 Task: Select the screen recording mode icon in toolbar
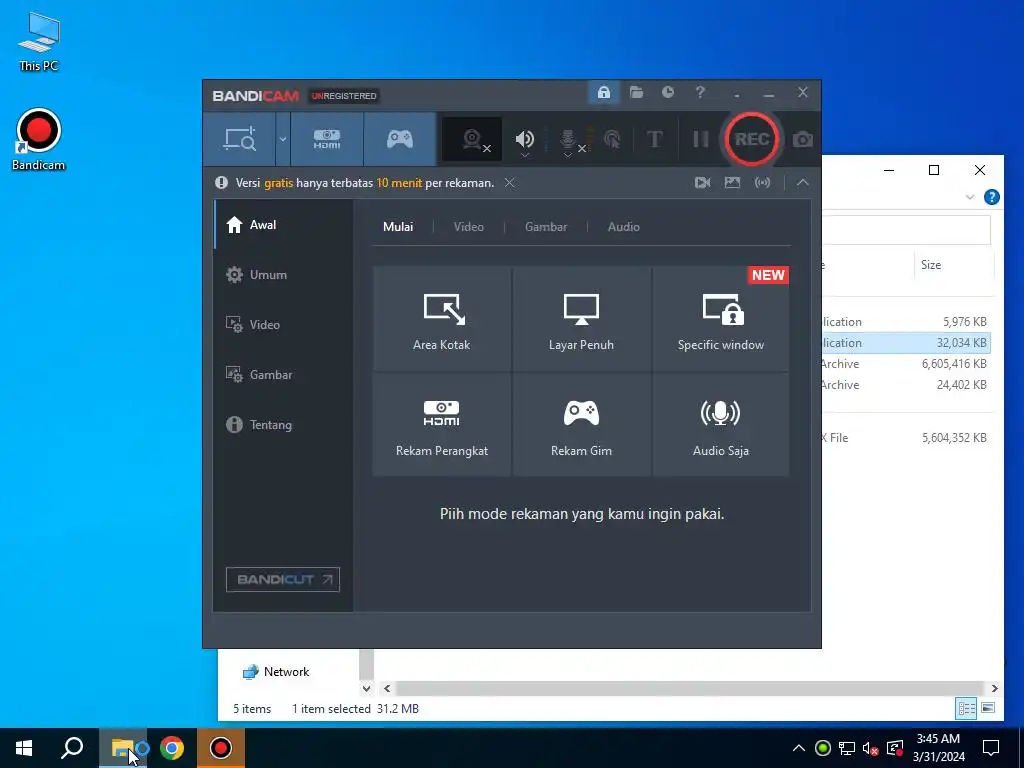click(x=240, y=139)
